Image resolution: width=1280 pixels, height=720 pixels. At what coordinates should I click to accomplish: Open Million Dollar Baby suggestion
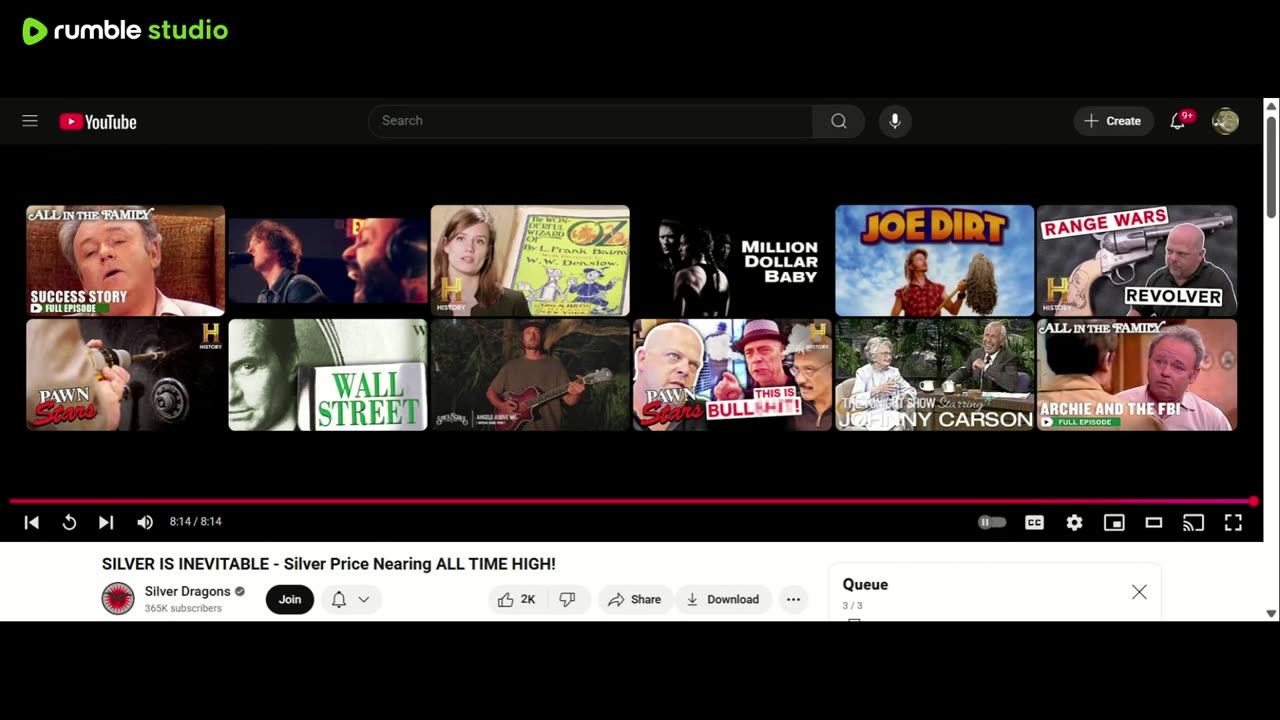click(x=732, y=261)
